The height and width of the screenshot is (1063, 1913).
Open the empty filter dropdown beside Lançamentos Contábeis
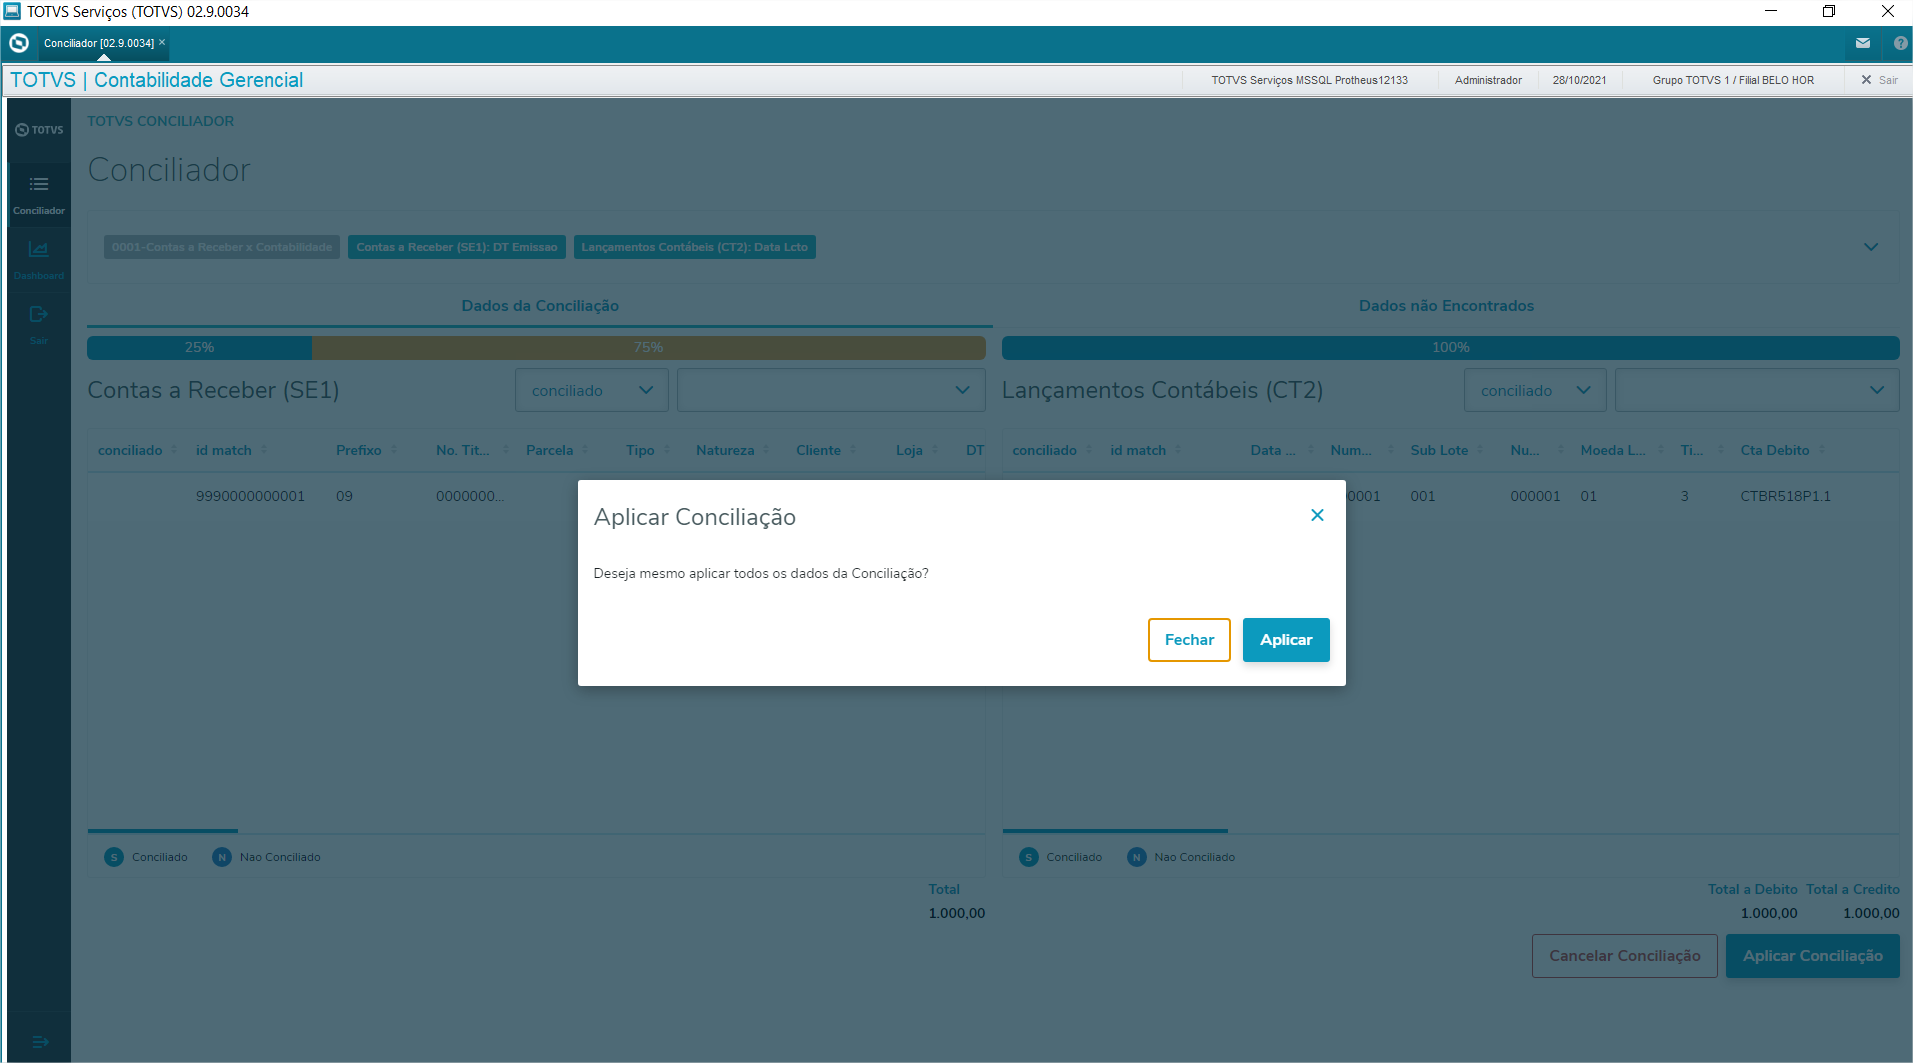tap(1757, 390)
